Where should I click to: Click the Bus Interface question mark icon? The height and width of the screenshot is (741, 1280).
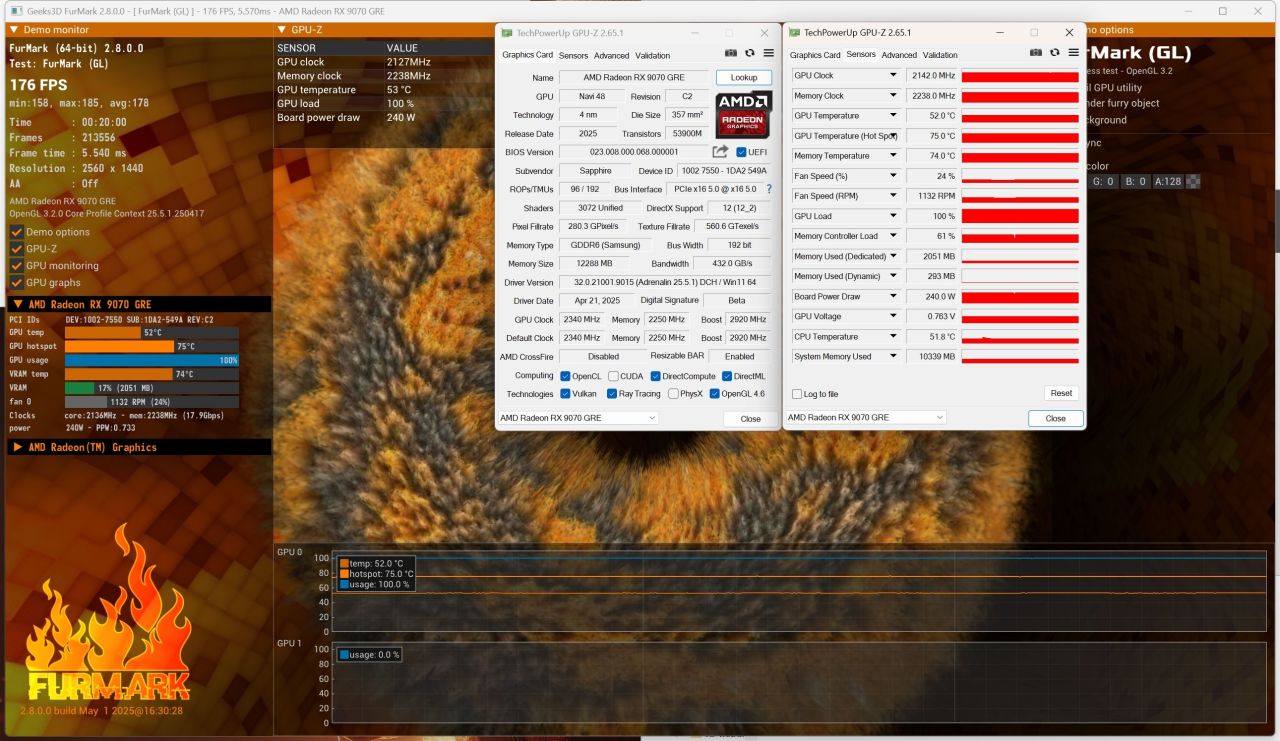coord(769,189)
